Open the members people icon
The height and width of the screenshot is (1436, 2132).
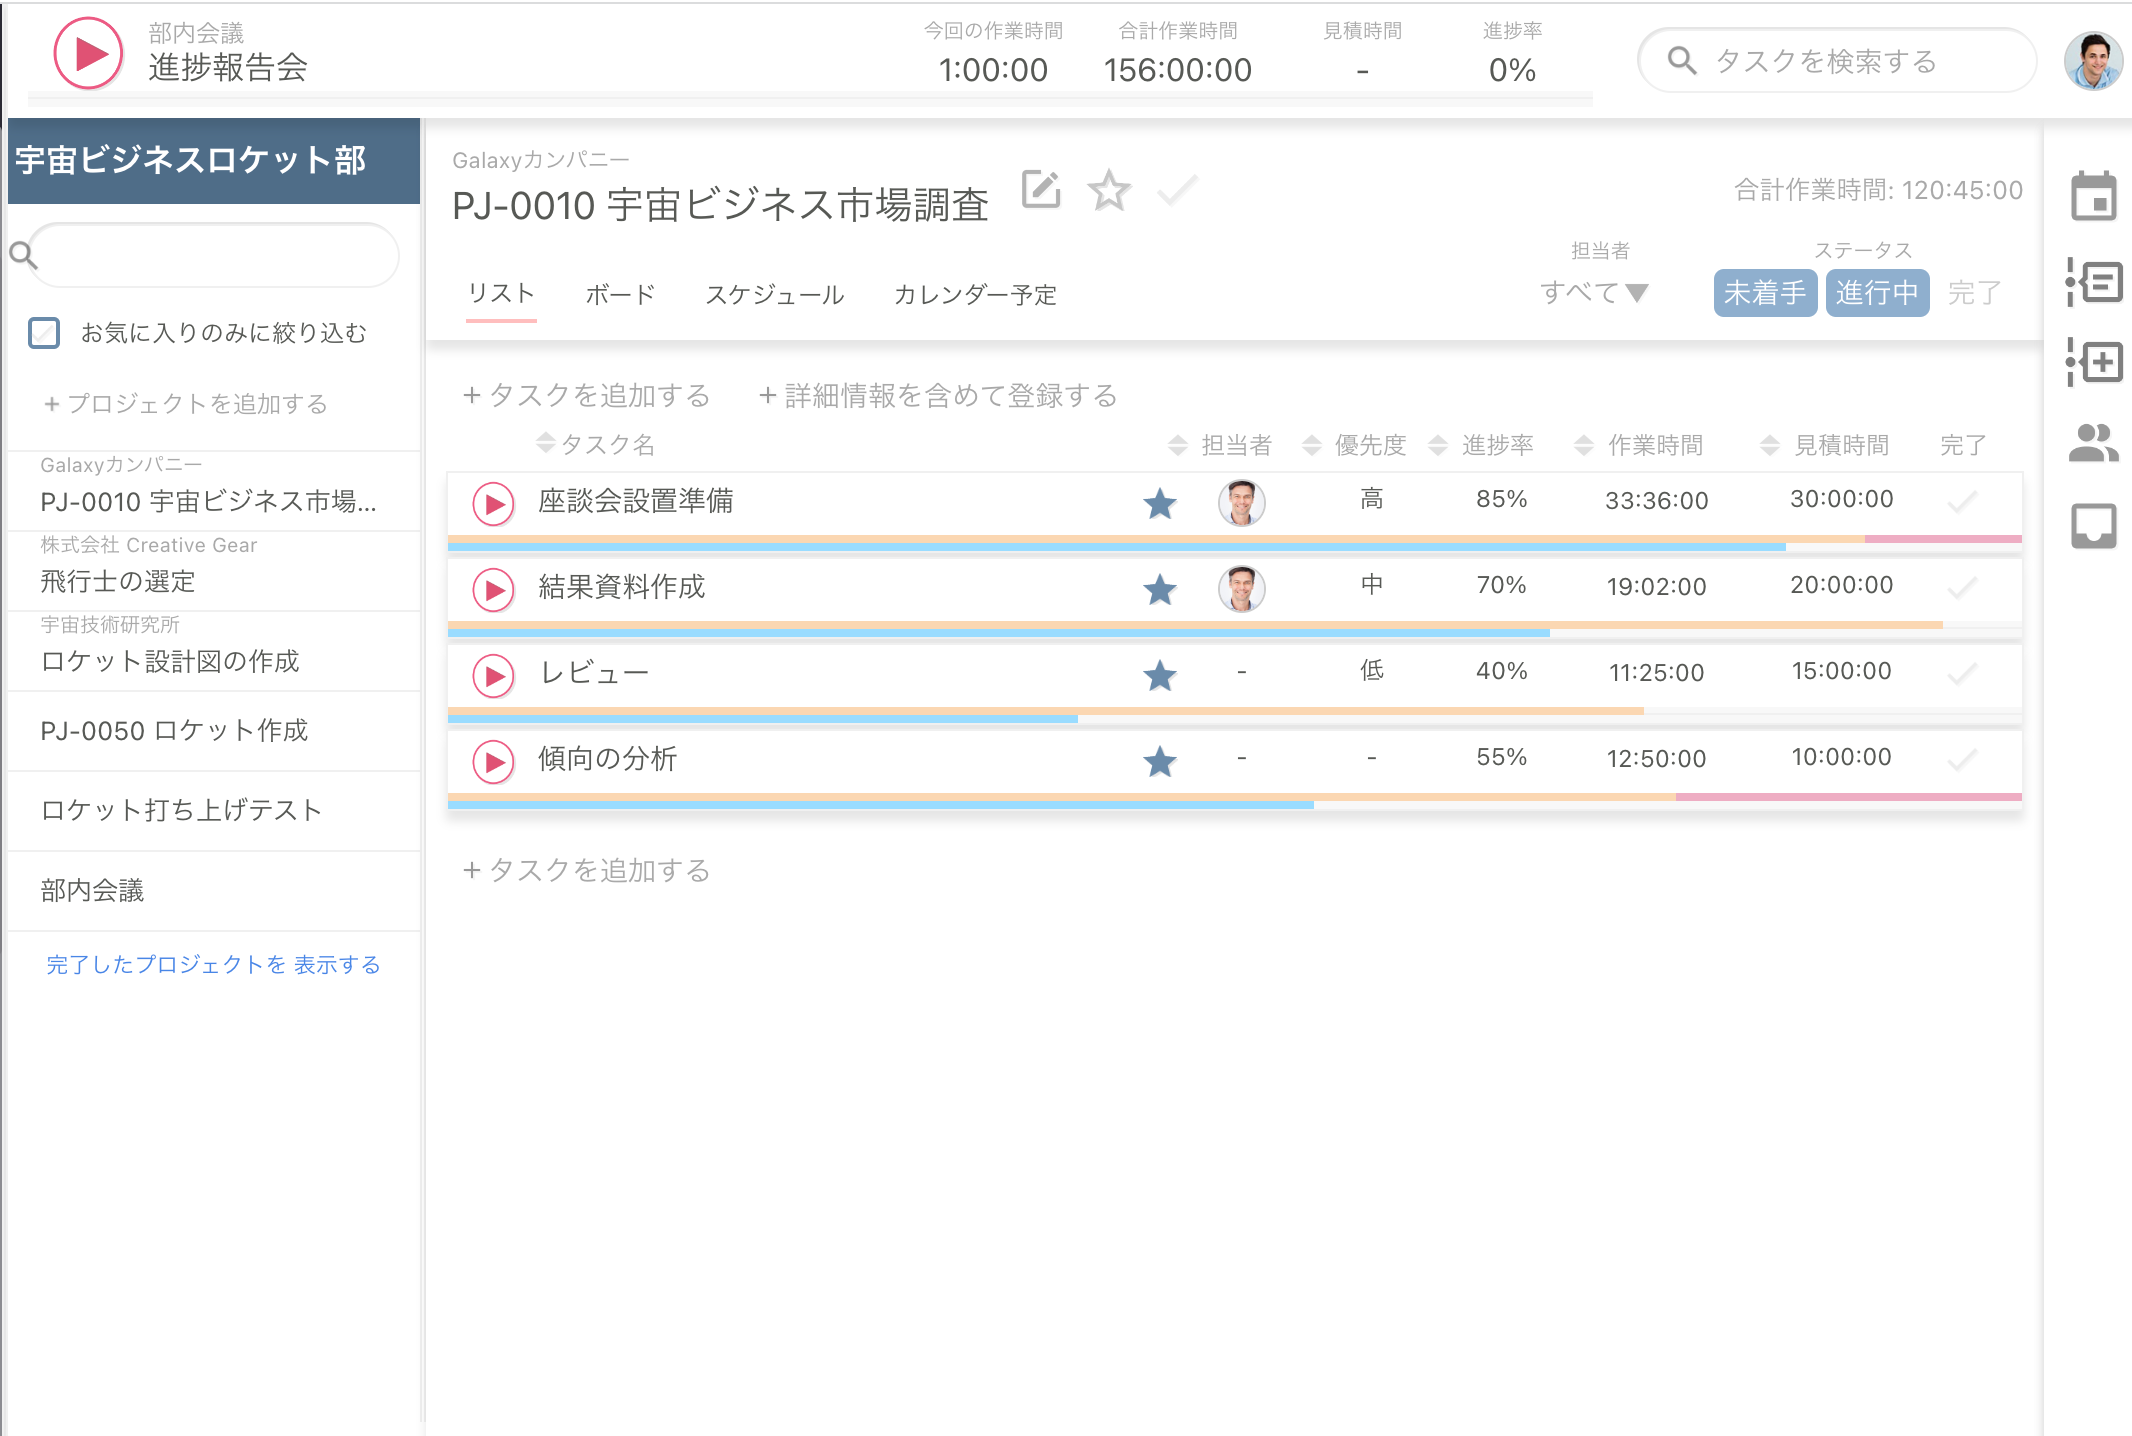pyautogui.click(x=2093, y=443)
